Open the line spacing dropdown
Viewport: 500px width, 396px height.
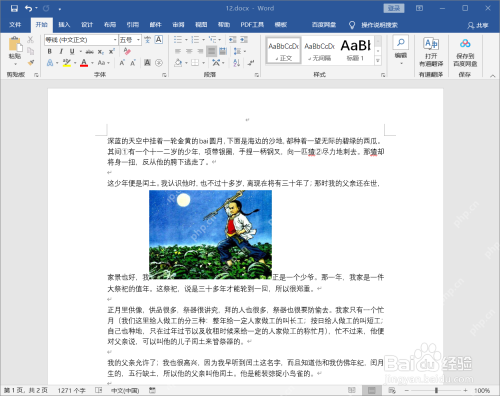(240, 51)
